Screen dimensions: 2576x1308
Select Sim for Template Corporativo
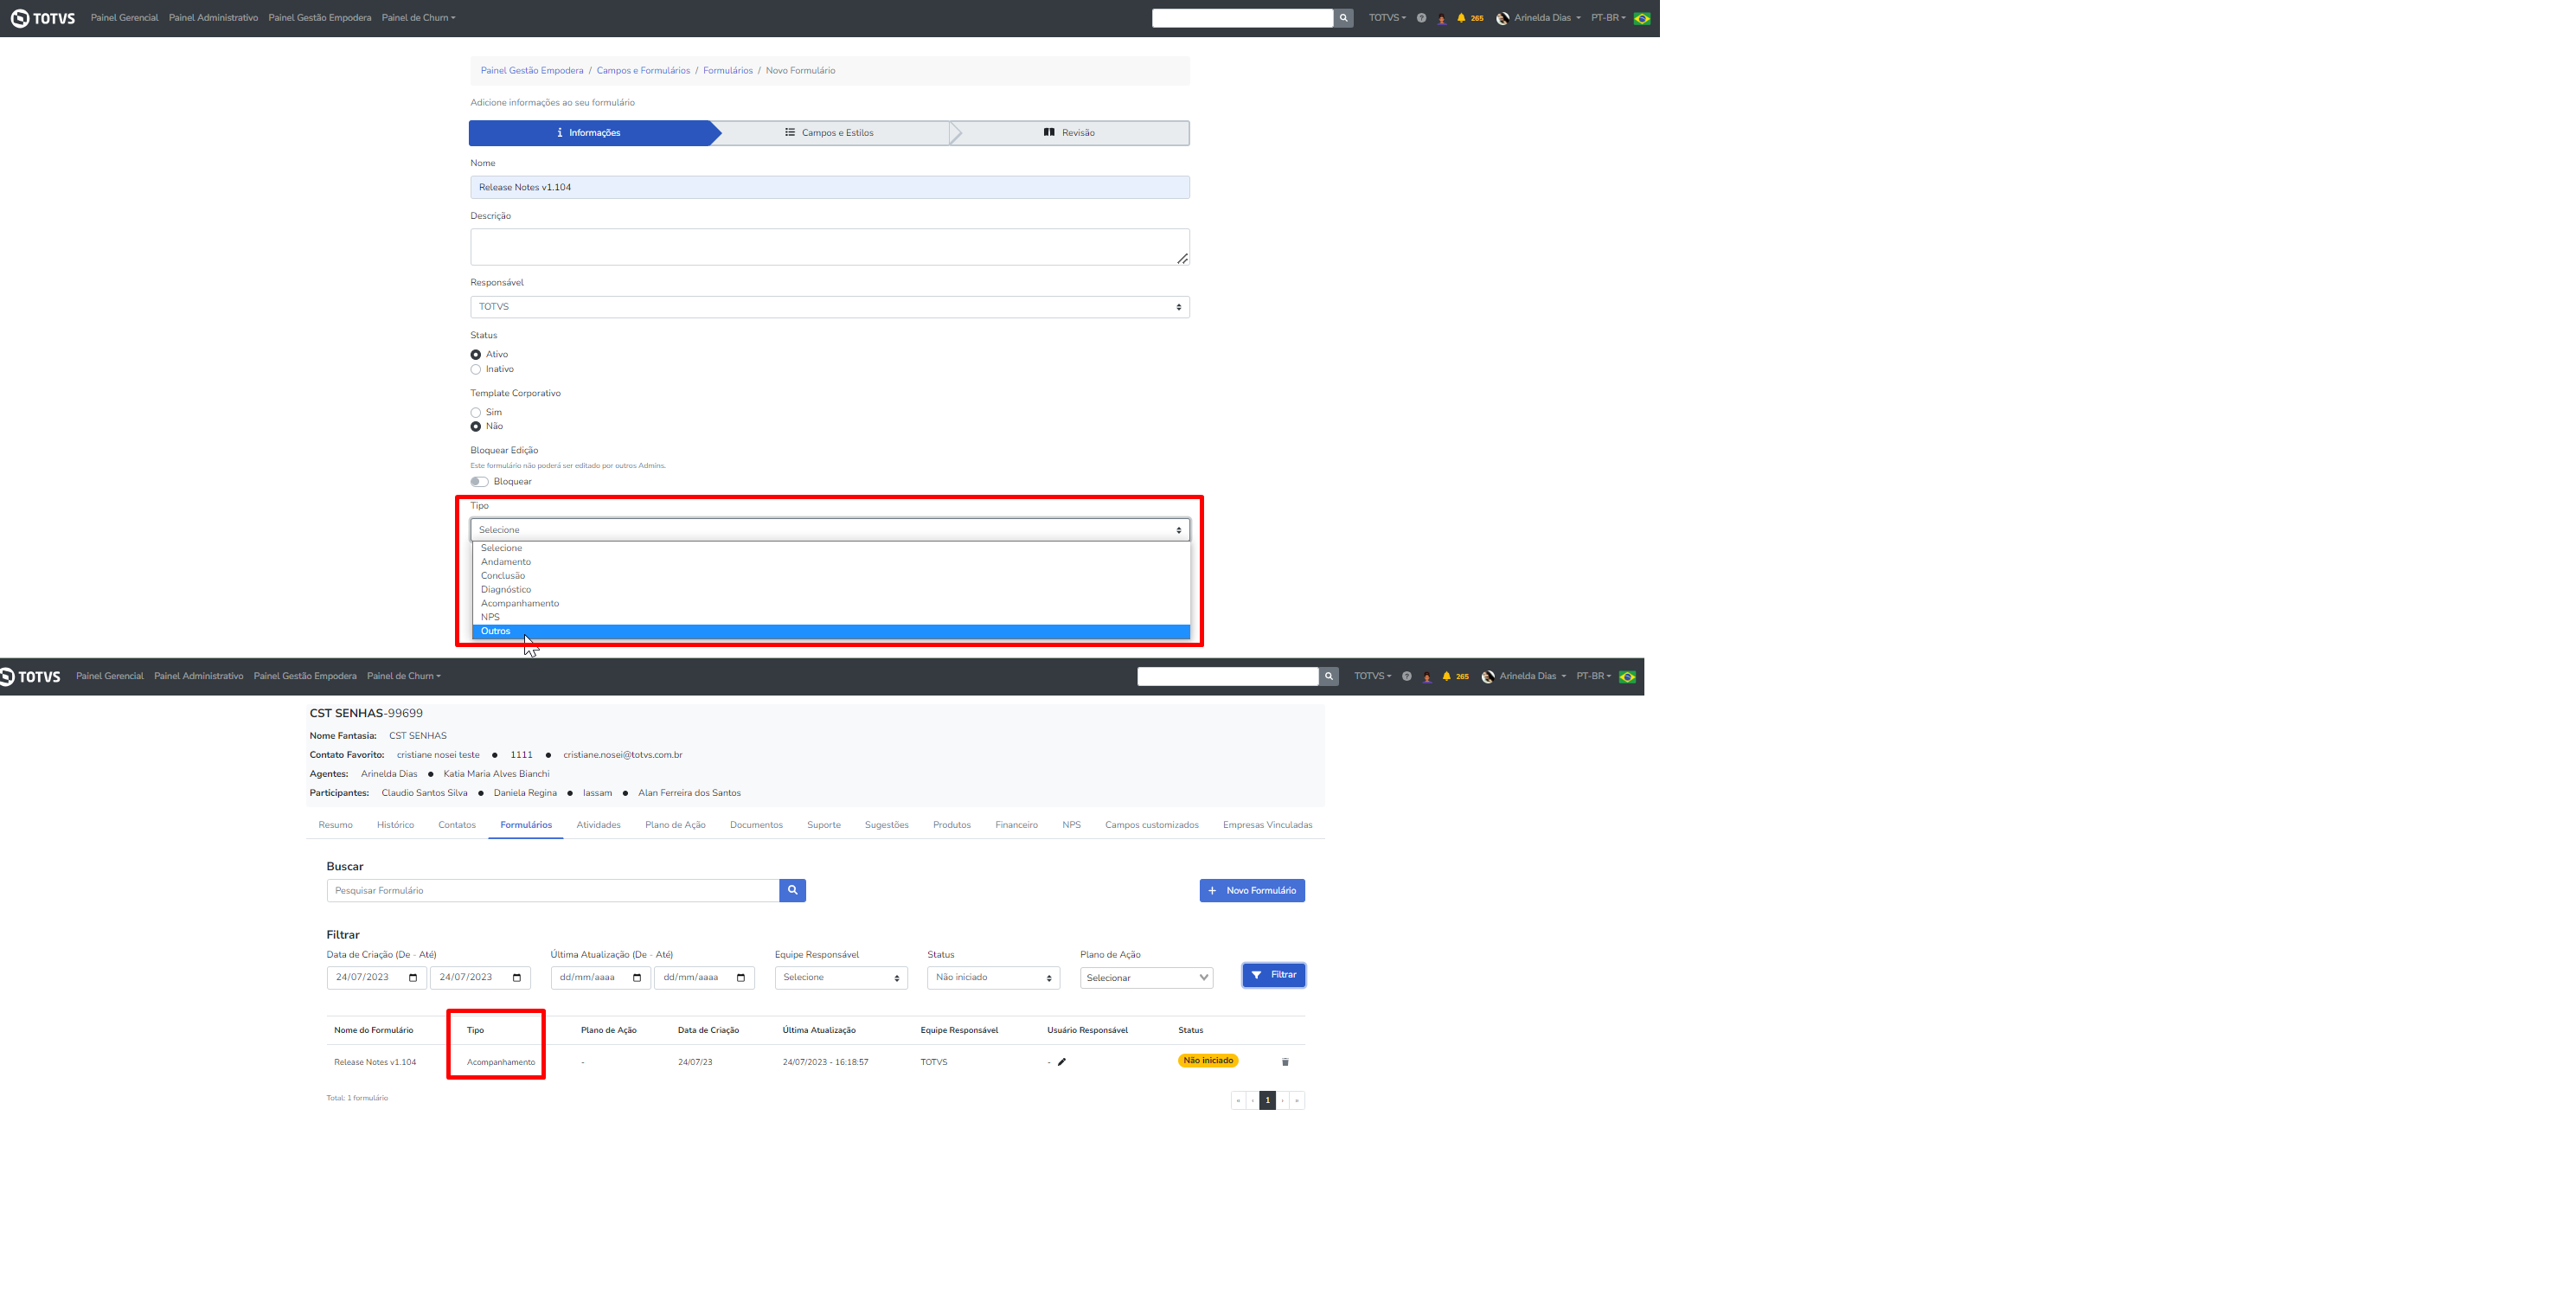coord(476,412)
